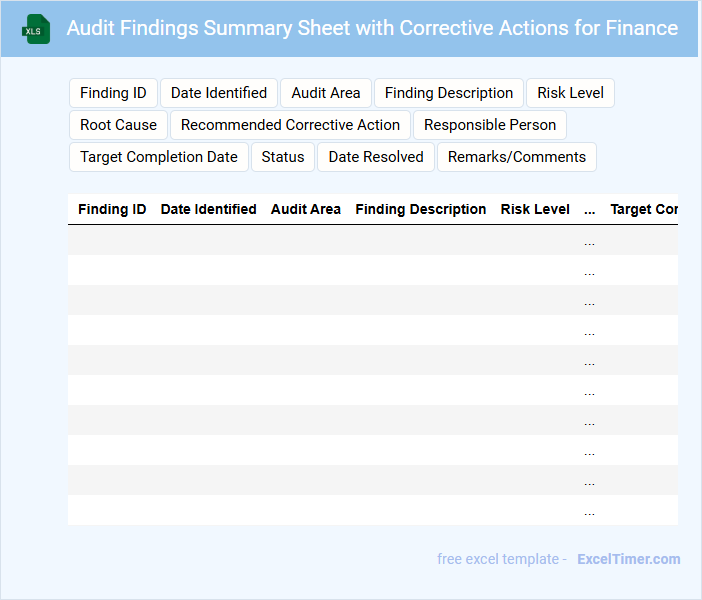The height and width of the screenshot is (600, 702).
Task: Click the green XLS file icon
Action: coord(36,29)
